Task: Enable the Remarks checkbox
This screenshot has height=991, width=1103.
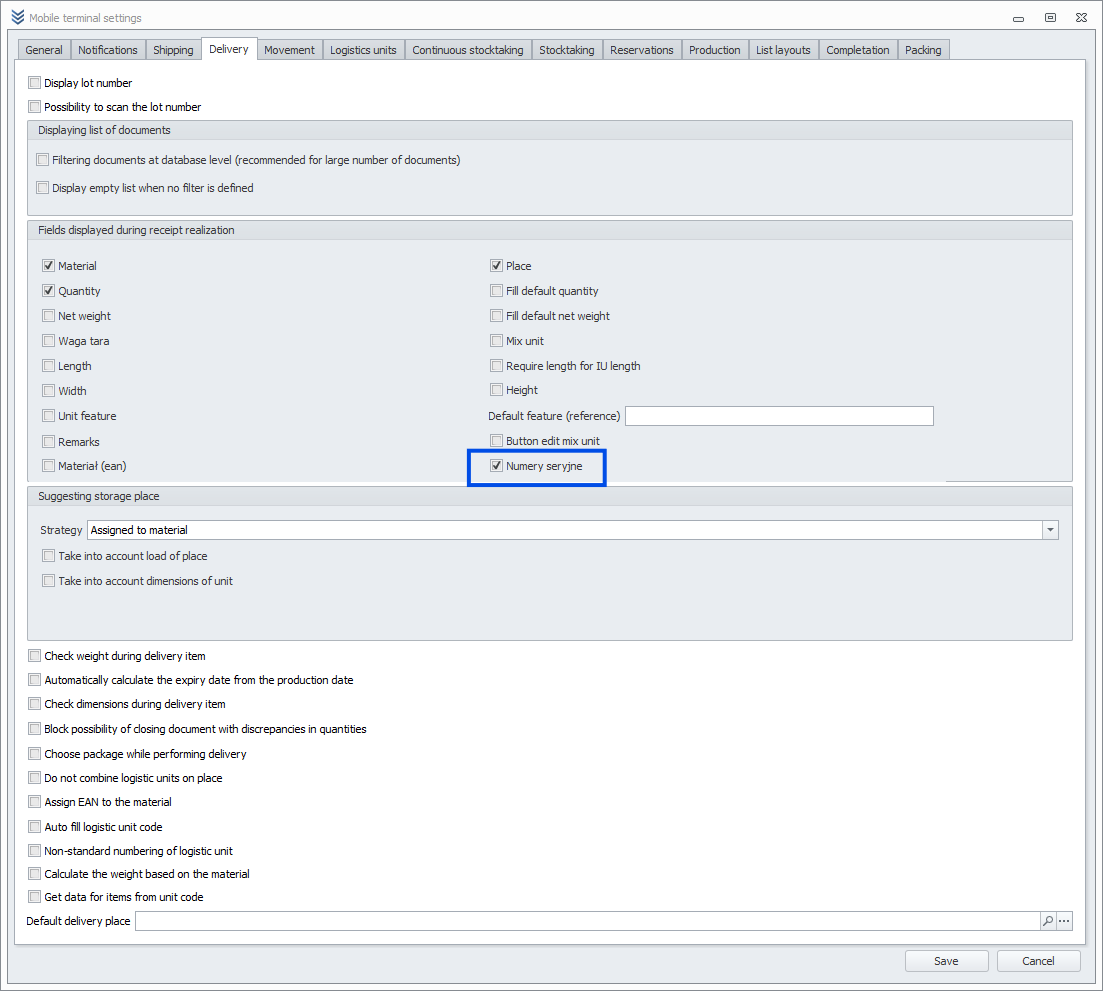Action: pos(49,442)
